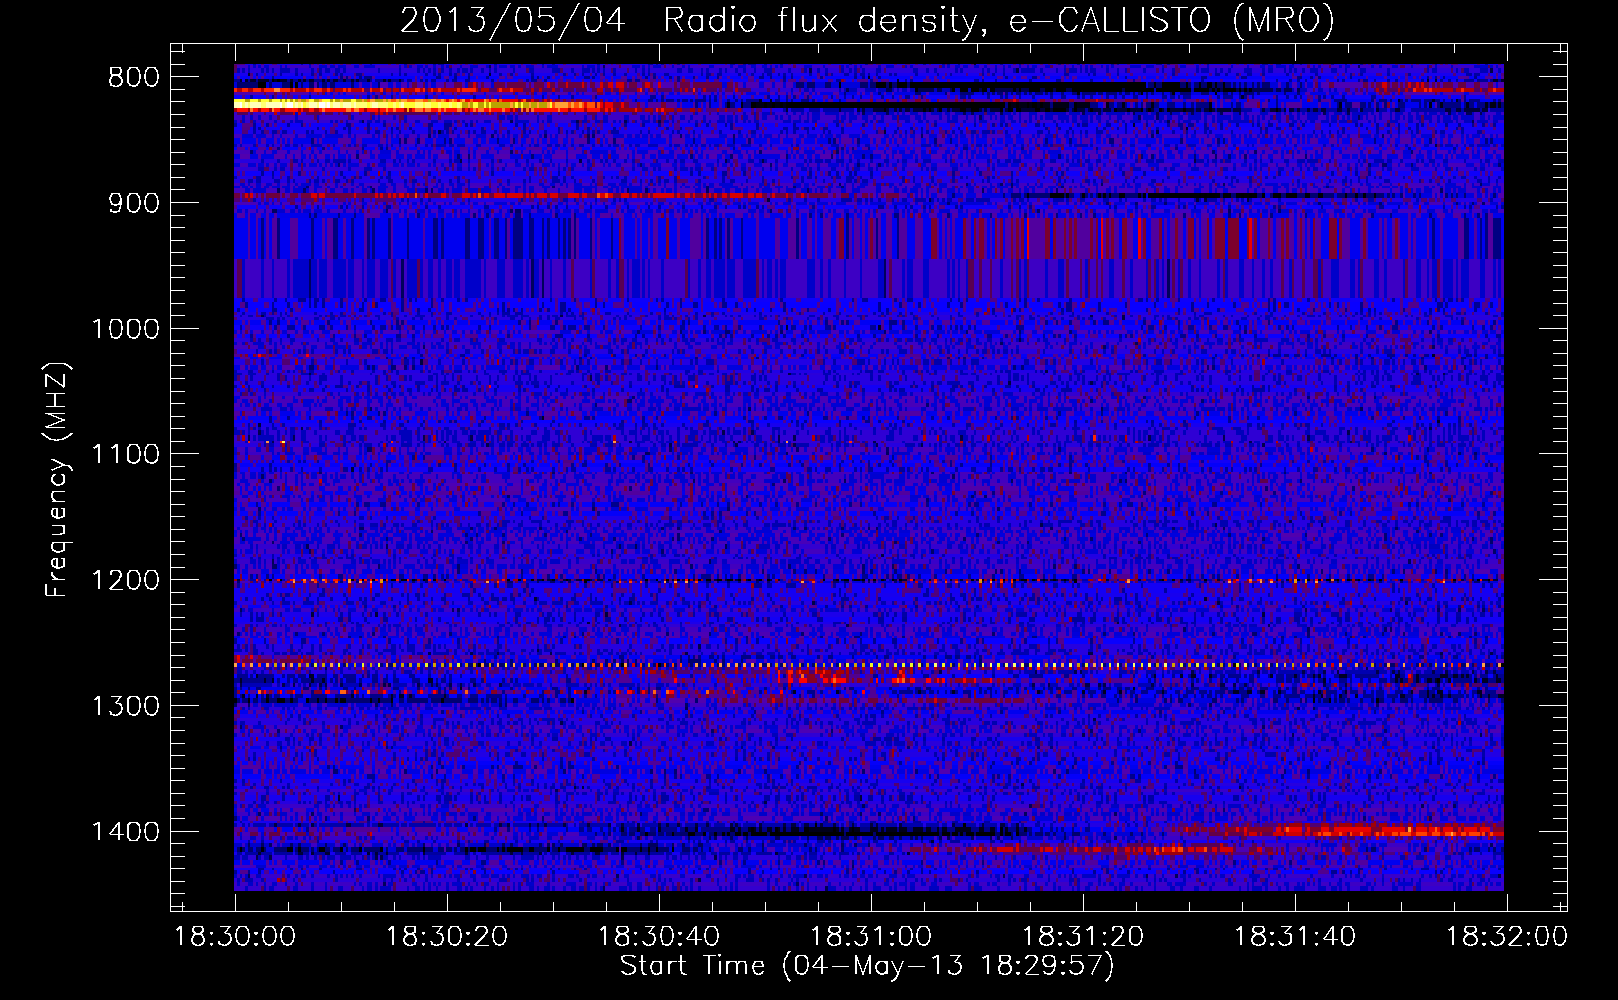
Task: Click the 18:30:20 time tick label
Action: point(447,937)
